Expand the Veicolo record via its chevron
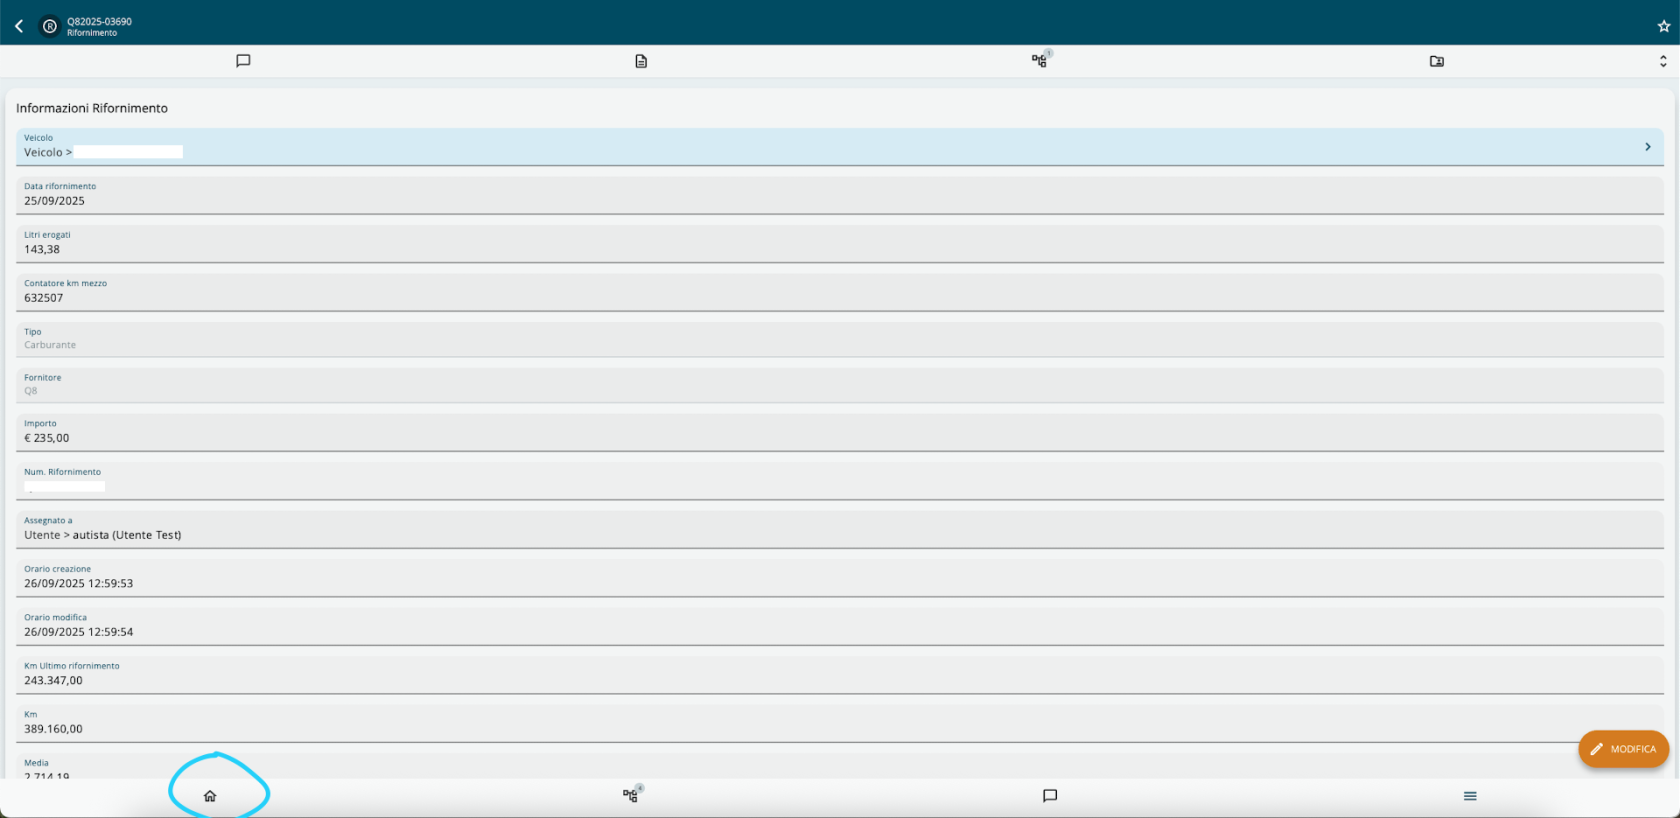Screen dimensions: 1680x818 [1647, 146]
